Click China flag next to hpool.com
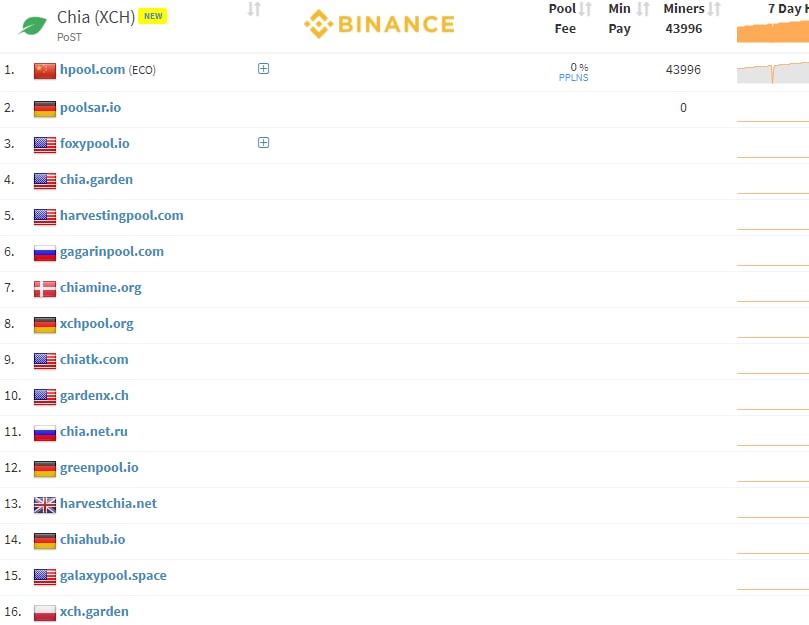The height and width of the screenshot is (625, 809). click(x=45, y=71)
